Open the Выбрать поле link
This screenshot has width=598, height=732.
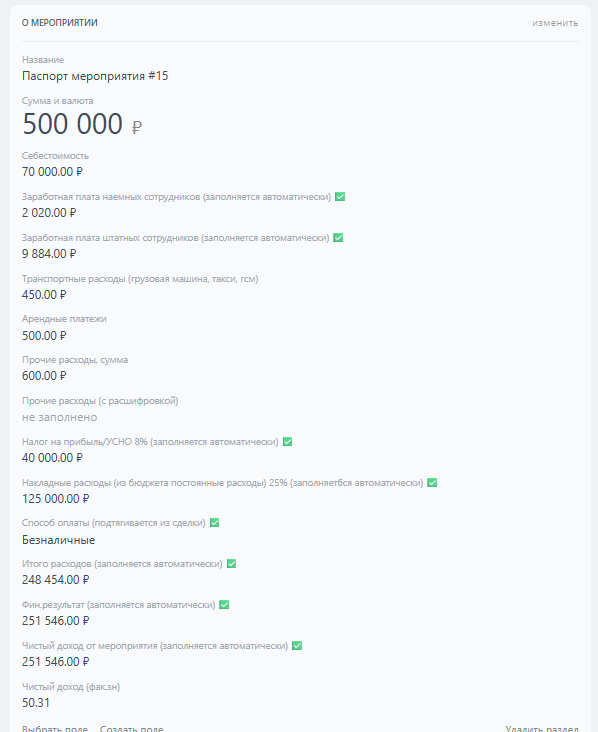55,728
